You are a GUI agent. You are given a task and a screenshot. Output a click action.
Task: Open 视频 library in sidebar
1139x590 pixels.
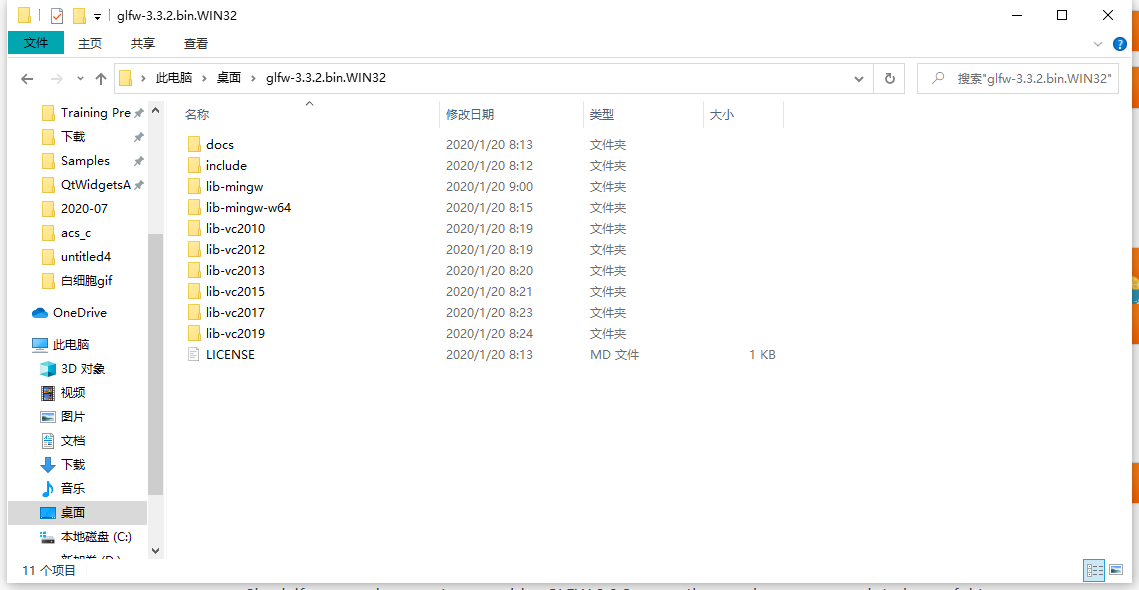pyautogui.click(x=62, y=393)
